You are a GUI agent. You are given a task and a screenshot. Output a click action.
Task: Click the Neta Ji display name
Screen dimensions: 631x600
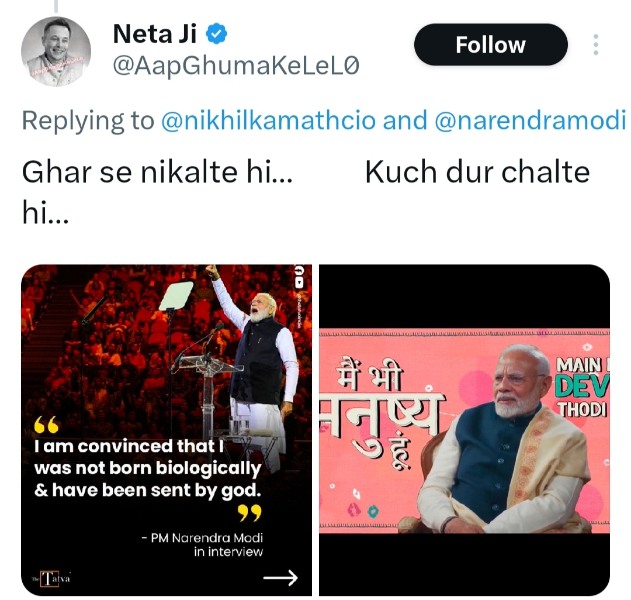click(155, 33)
